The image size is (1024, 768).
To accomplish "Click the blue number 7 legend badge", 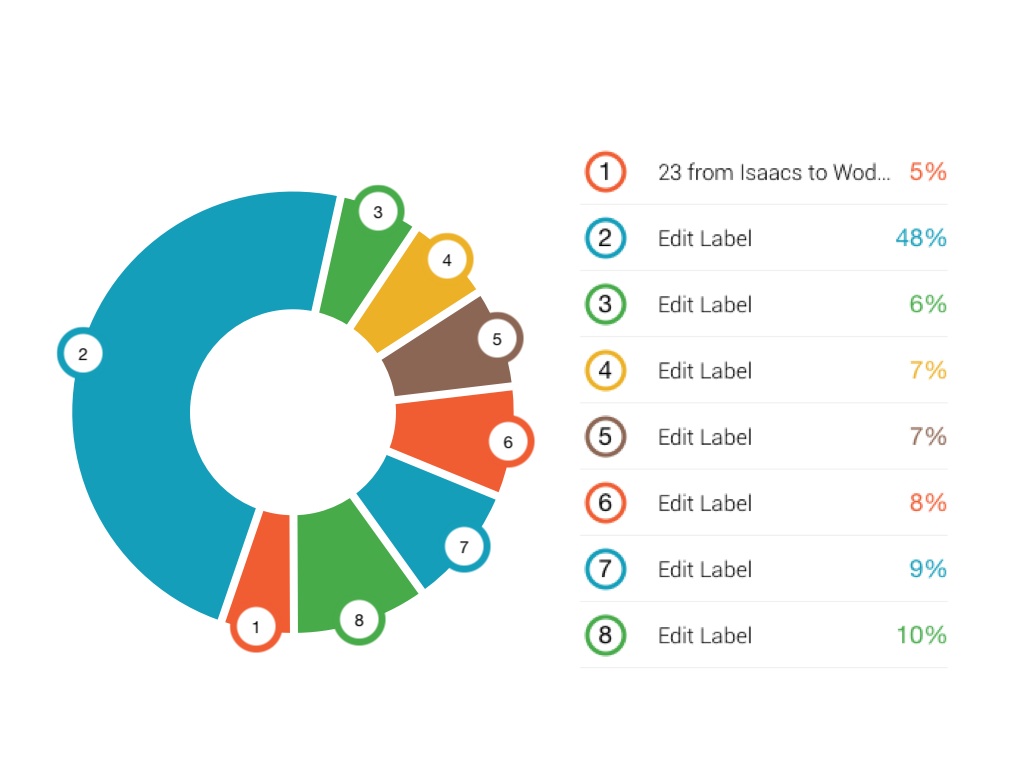I will click(605, 569).
